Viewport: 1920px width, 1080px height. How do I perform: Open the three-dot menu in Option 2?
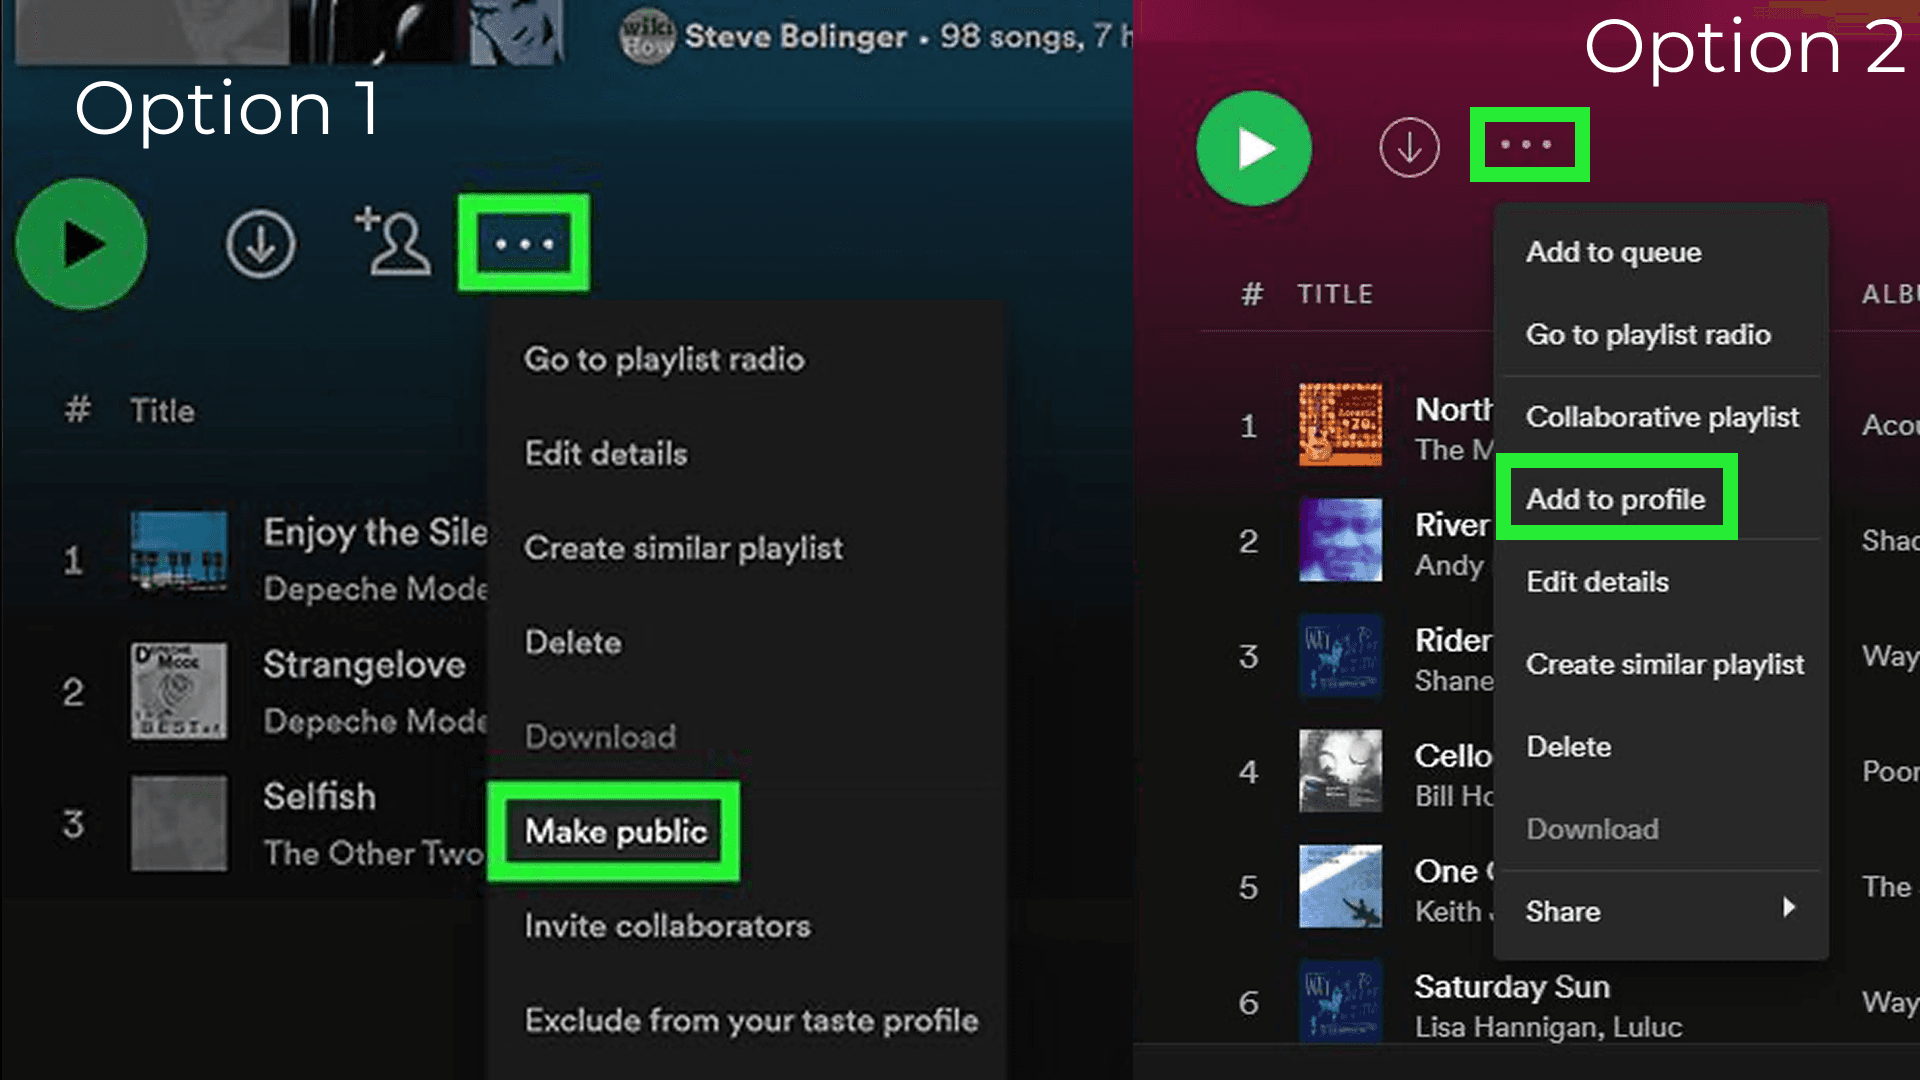(1528, 144)
